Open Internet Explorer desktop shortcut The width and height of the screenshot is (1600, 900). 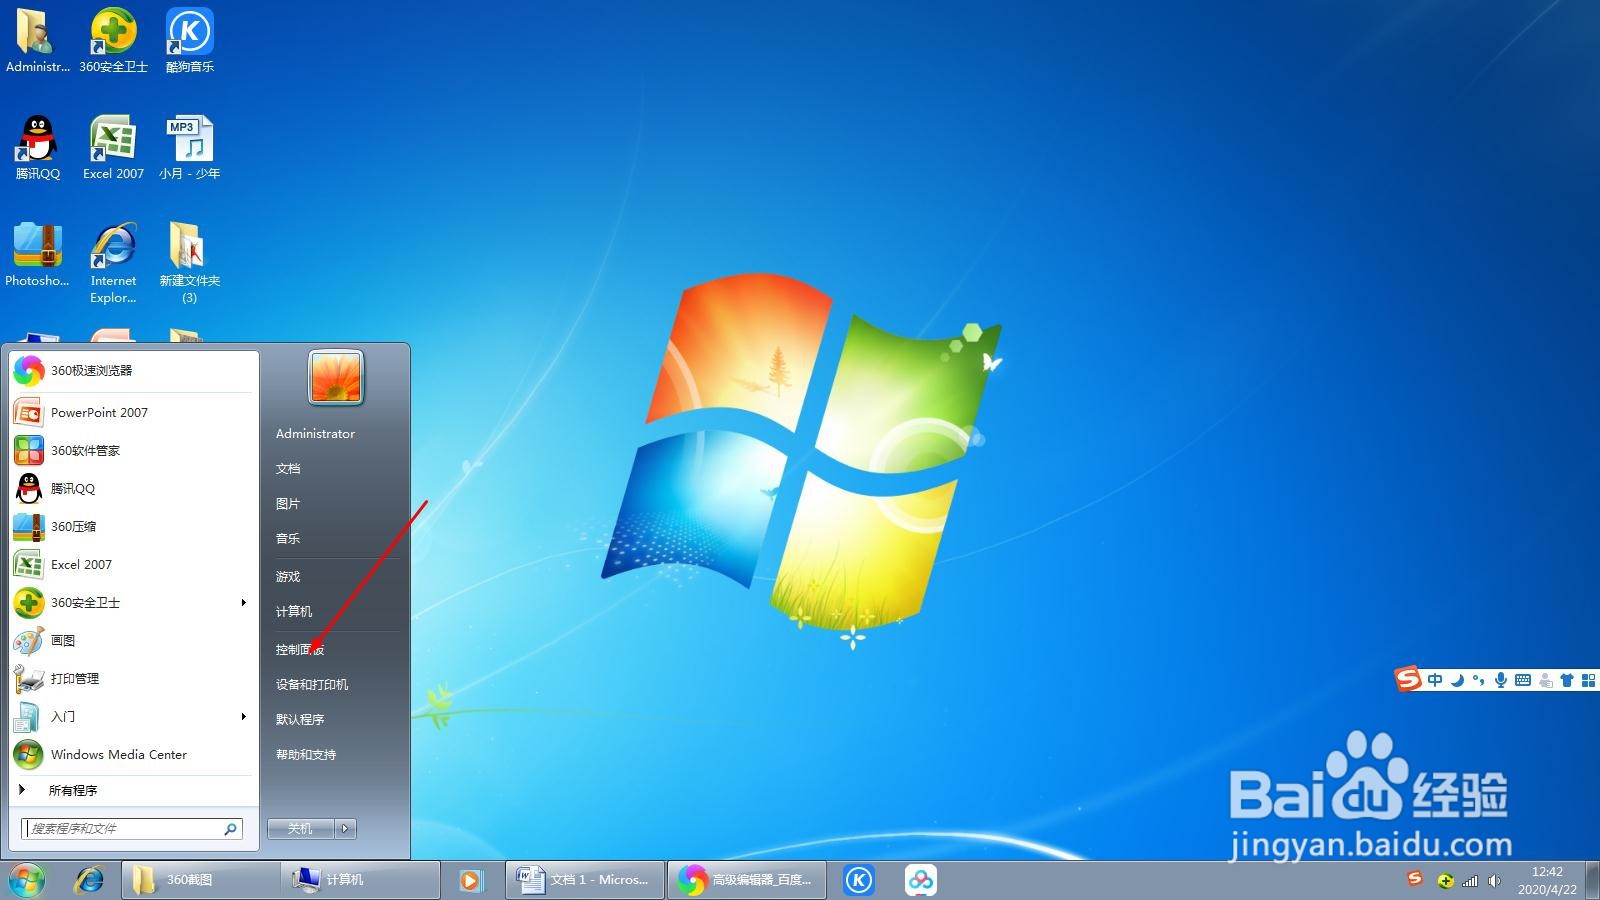coord(114,262)
